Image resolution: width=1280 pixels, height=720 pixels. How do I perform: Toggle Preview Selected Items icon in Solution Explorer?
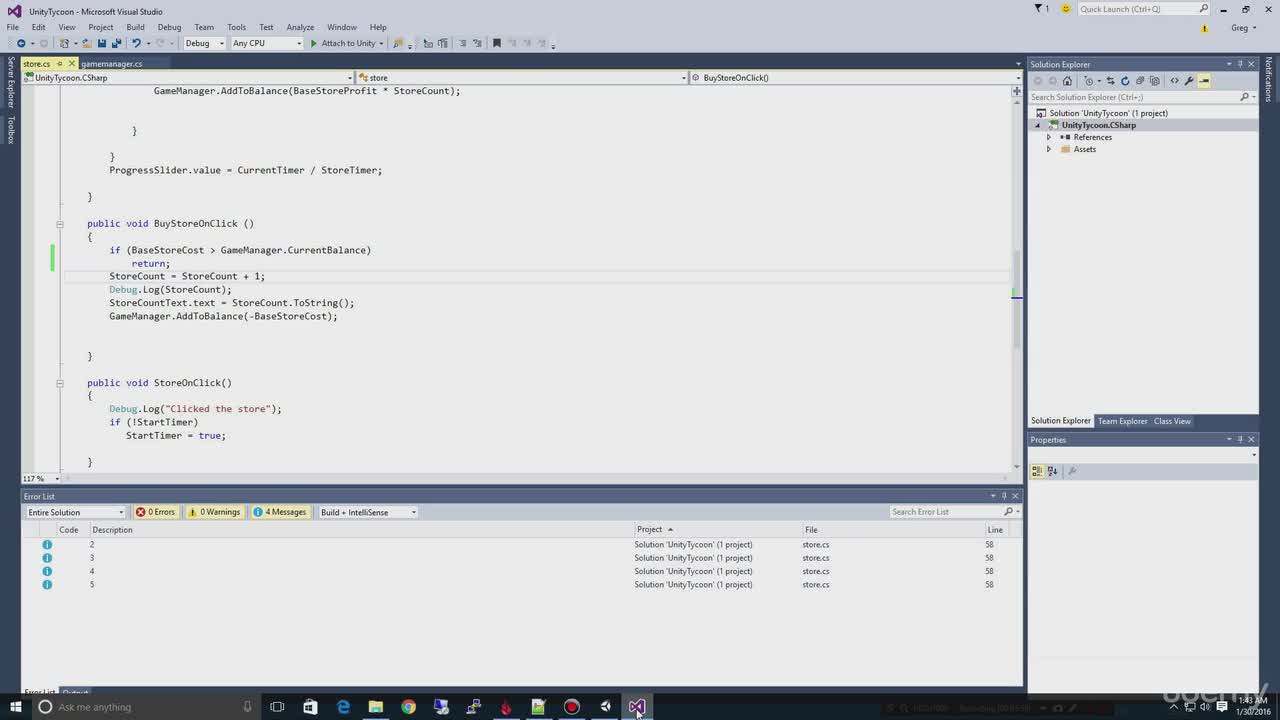(x=1204, y=81)
